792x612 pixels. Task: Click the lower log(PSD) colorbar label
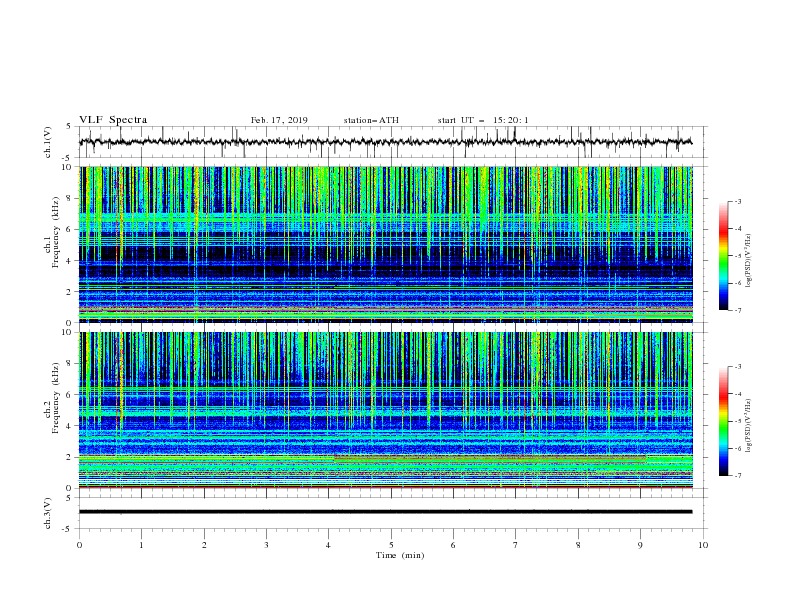(749, 426)
